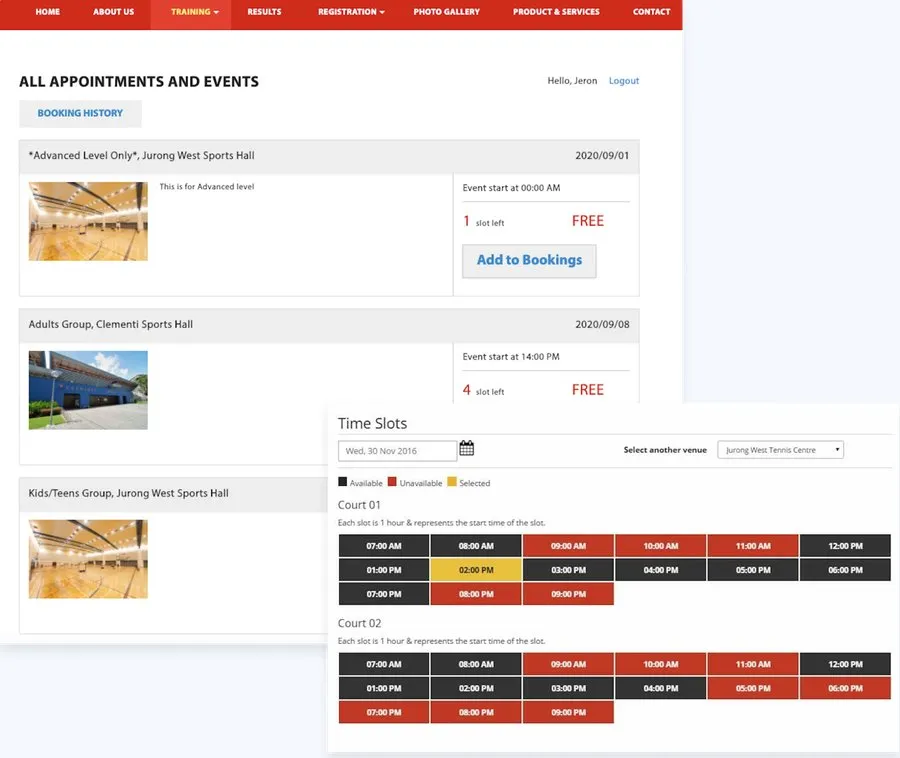Expand the REGISTRATION dropdown menu
Screen dimensions: 900x758
tap(351, 11)
